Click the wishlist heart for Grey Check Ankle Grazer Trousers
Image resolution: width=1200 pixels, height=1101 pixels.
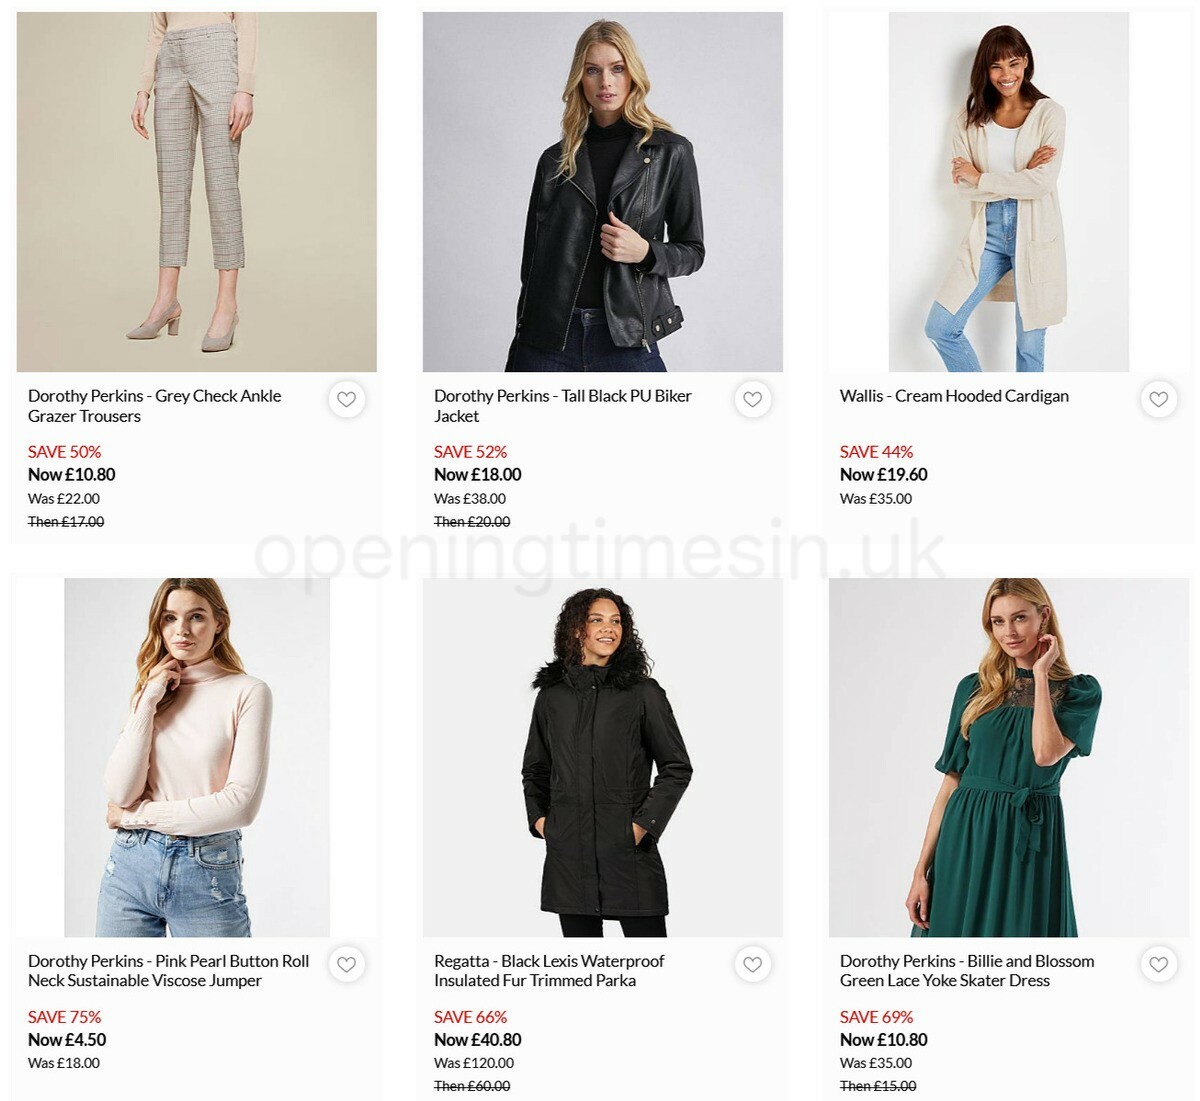click(347, 399)
